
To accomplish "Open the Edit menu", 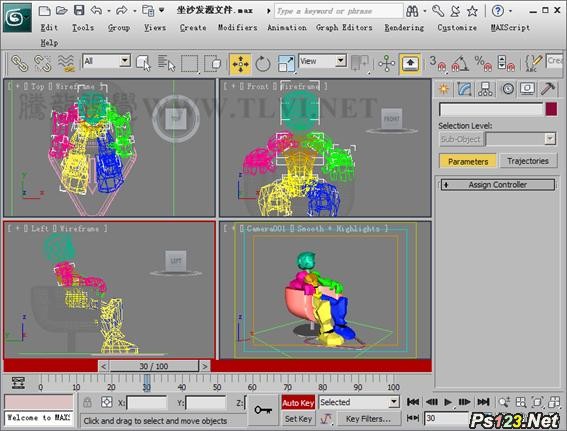I will click(49, 27).
